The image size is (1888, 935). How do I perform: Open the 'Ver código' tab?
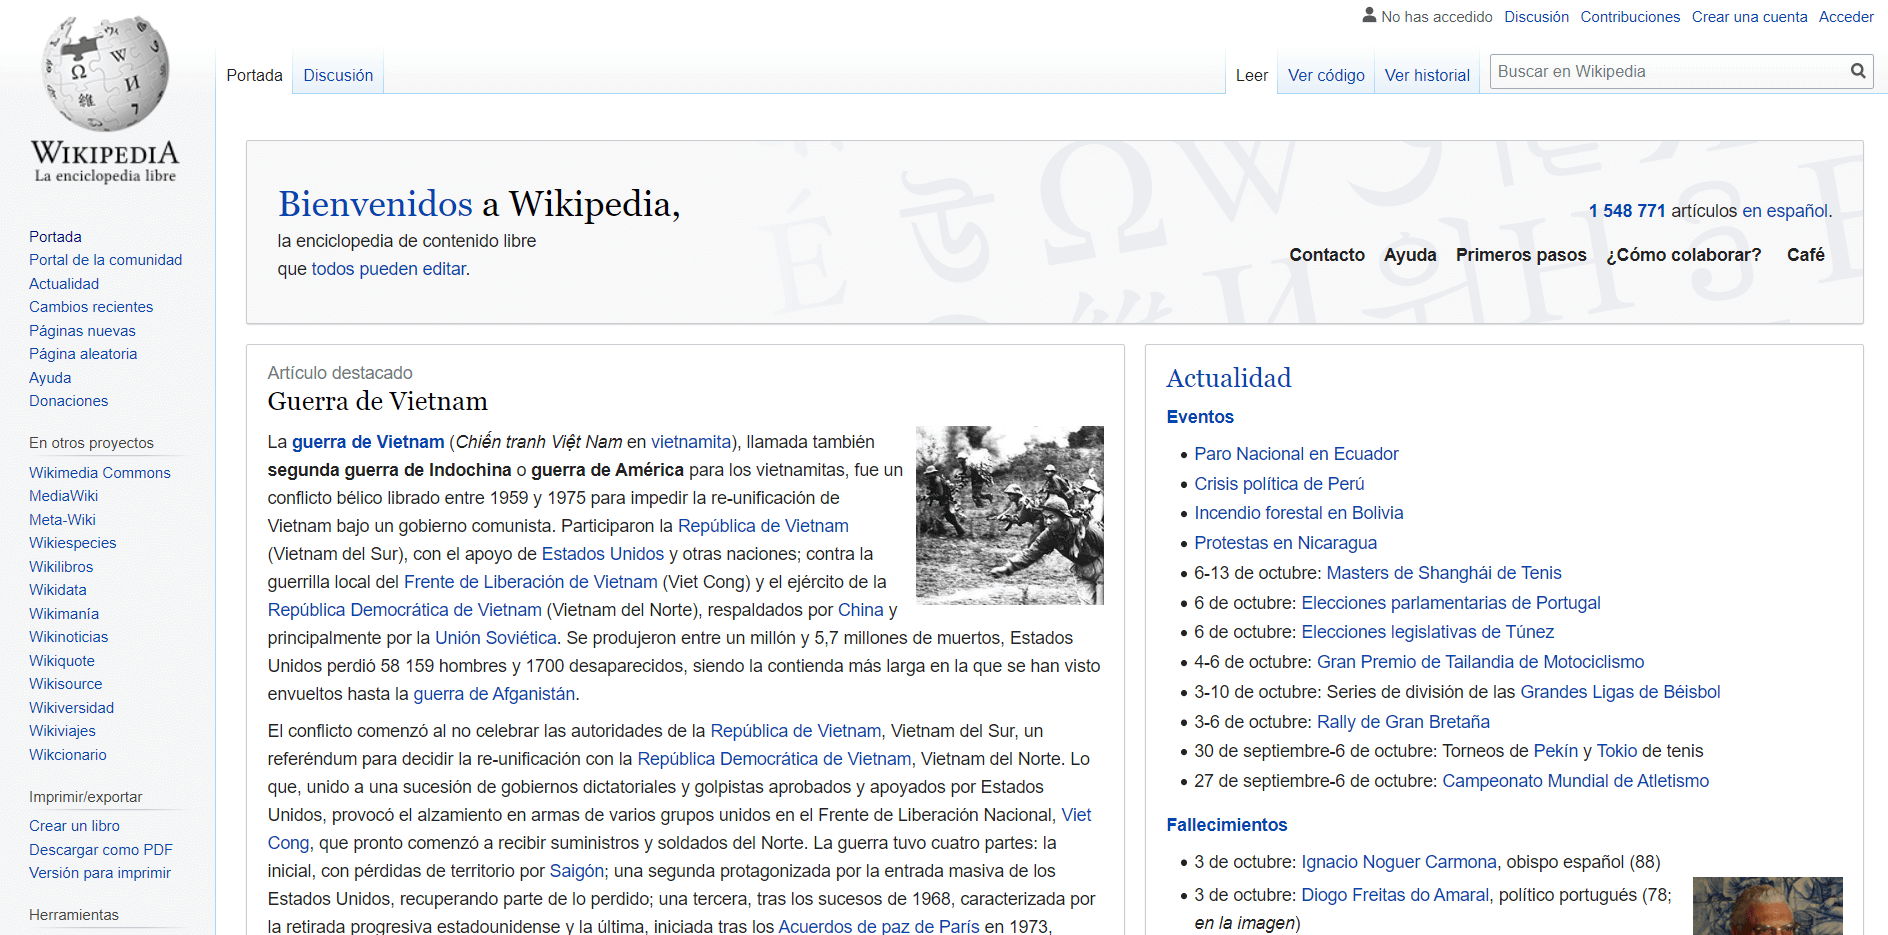pos(1326,75)
